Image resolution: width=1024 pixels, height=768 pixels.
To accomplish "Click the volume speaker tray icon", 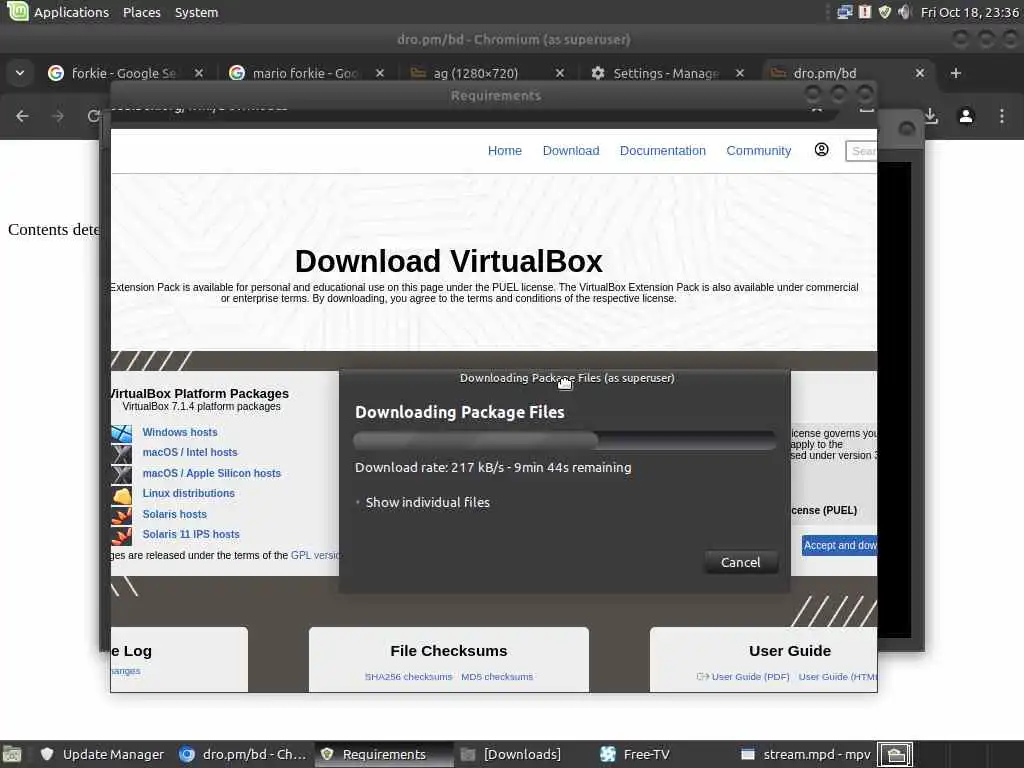I will pos(904,12).
